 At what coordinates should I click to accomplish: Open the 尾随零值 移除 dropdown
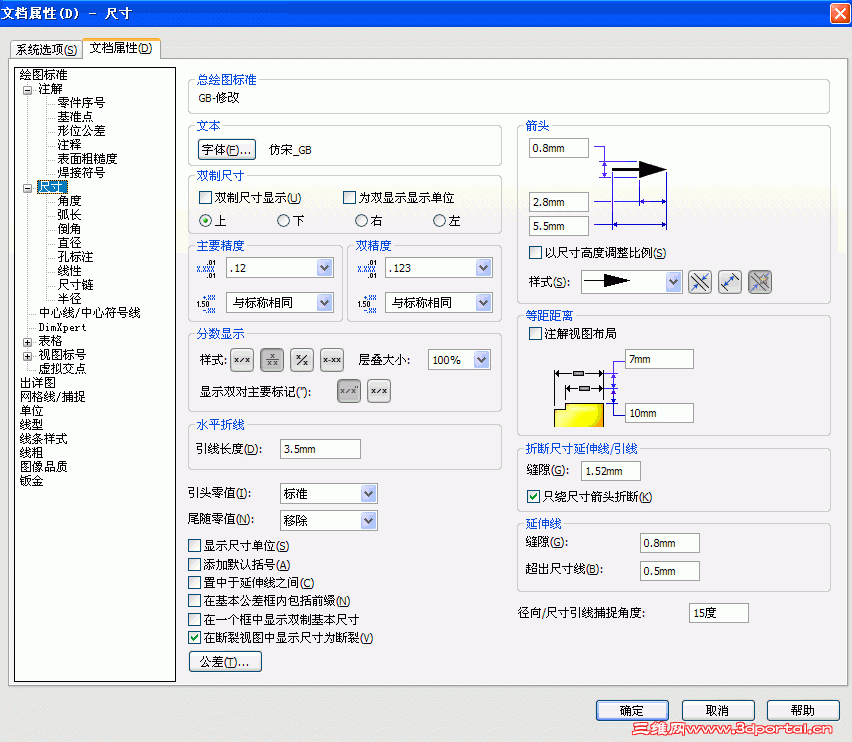pos(368,520)
